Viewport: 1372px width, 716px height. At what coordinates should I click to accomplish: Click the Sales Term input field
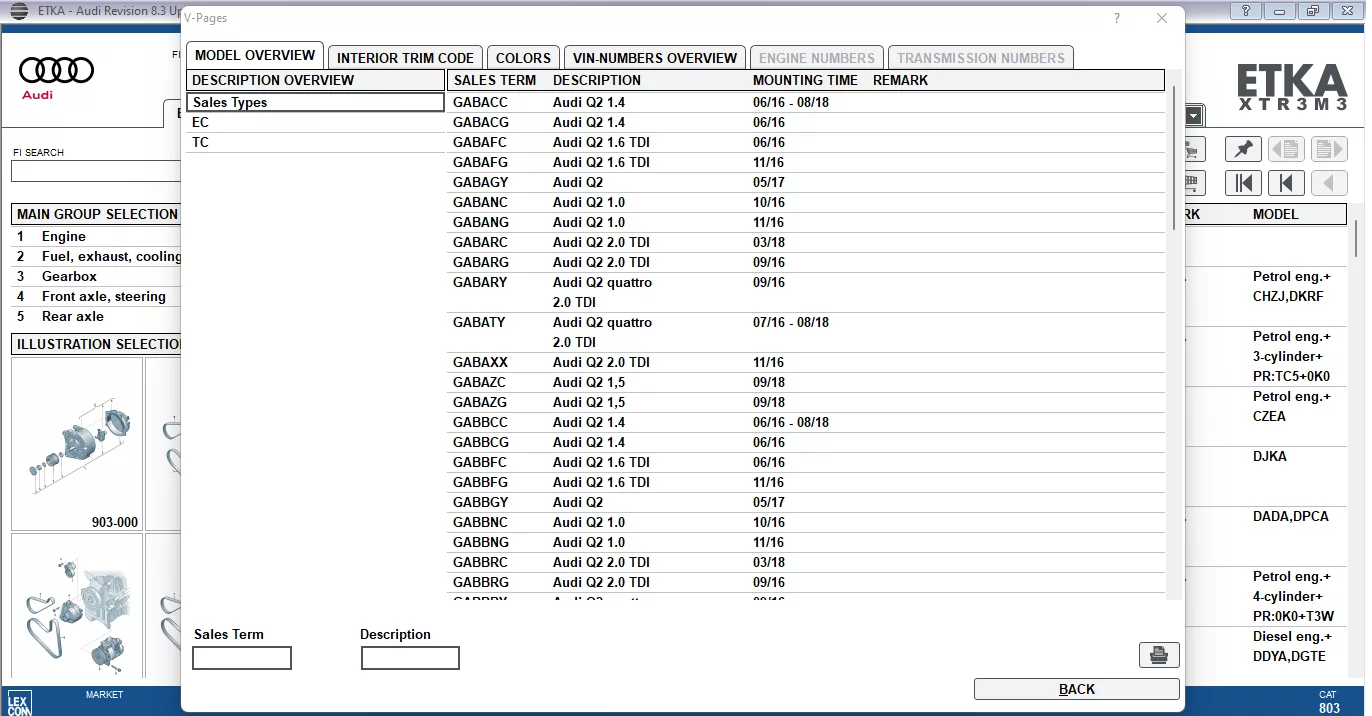point(242,658)
